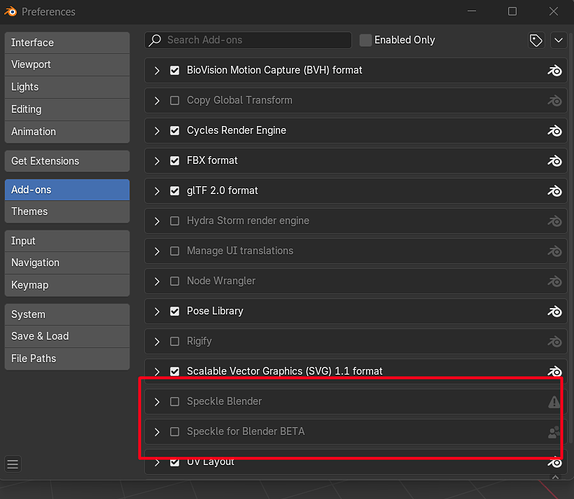This screenshot has width=574, height=499.
Task: Open the Keymap preferences section
Action: 67,285
